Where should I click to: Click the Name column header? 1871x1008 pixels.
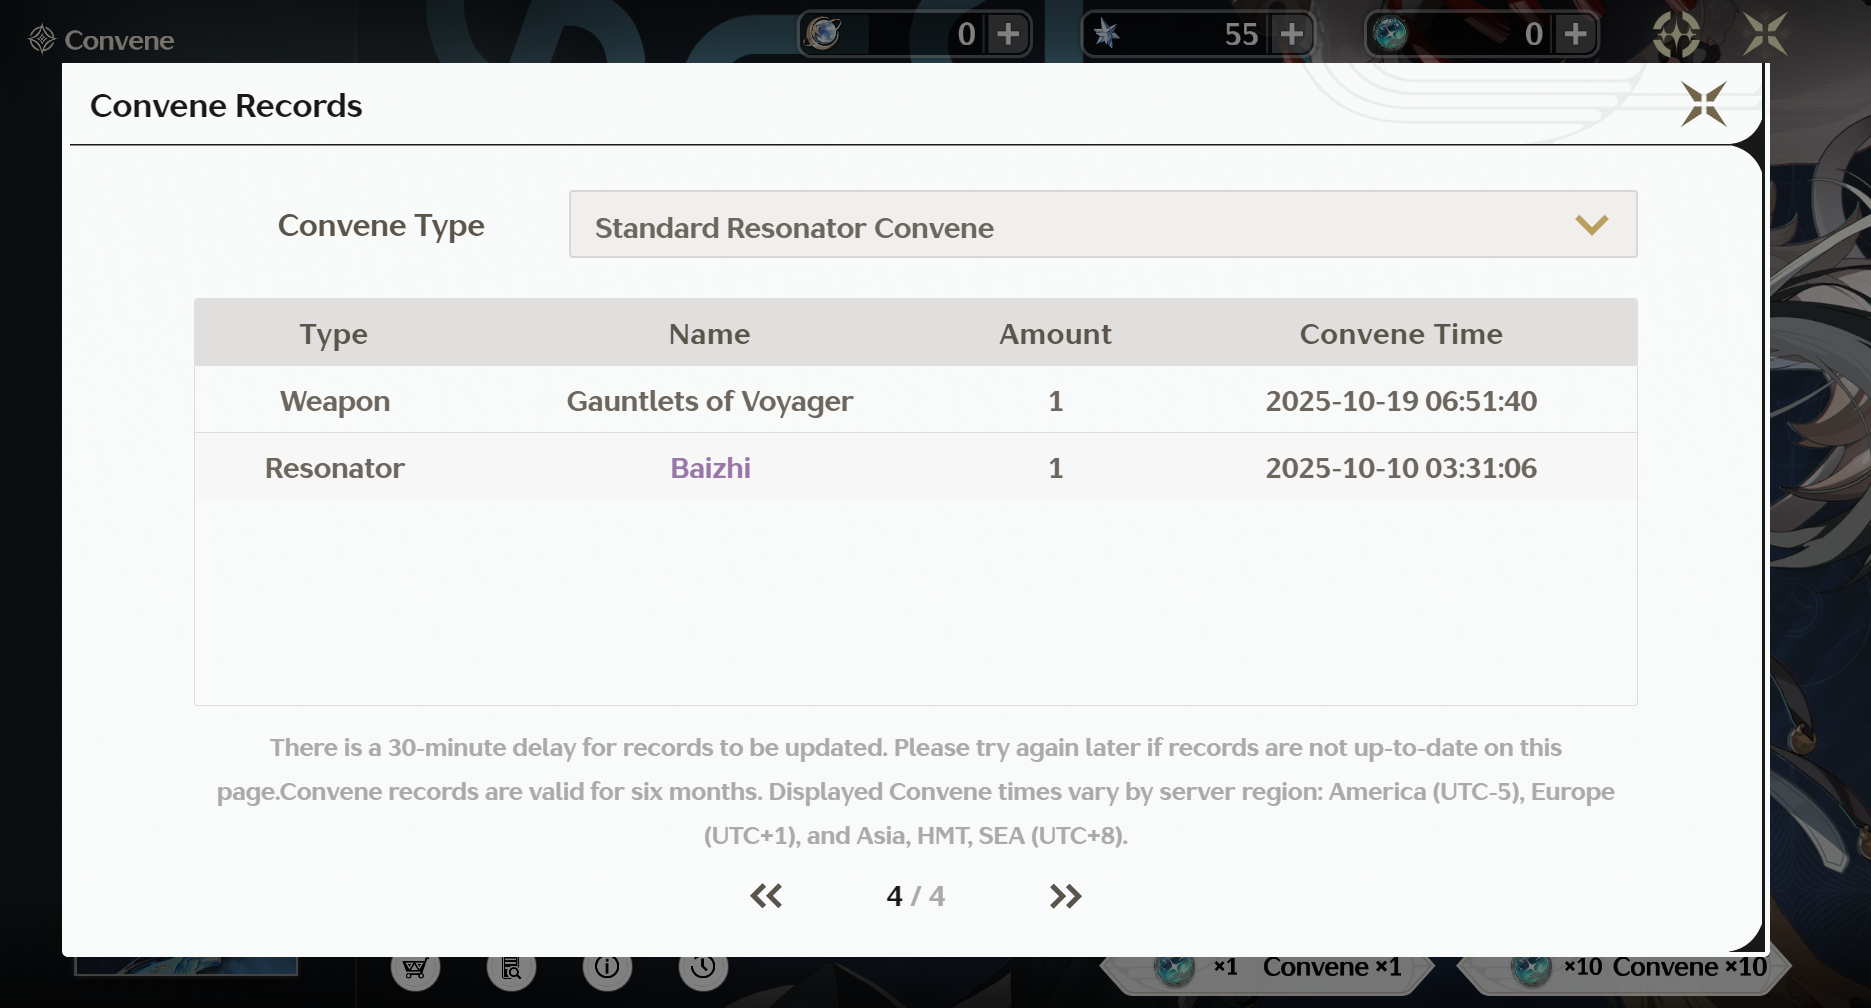710,334
